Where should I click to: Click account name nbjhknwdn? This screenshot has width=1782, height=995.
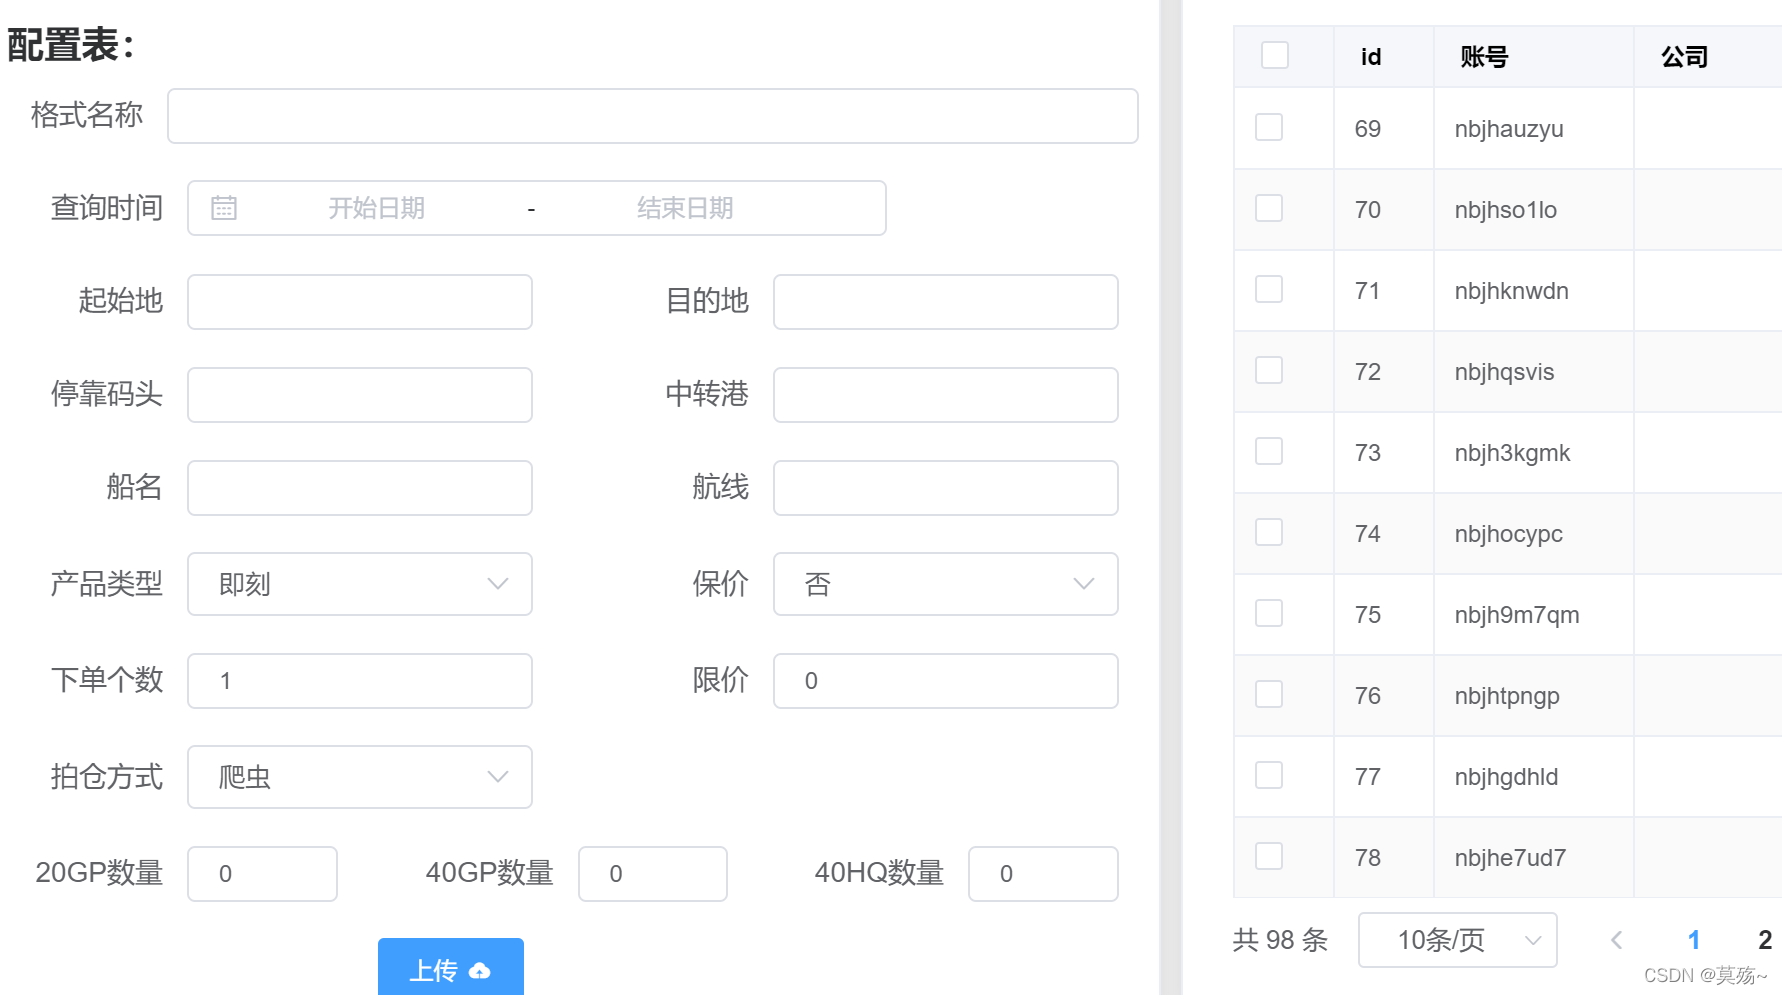[x=1511, y=291]
